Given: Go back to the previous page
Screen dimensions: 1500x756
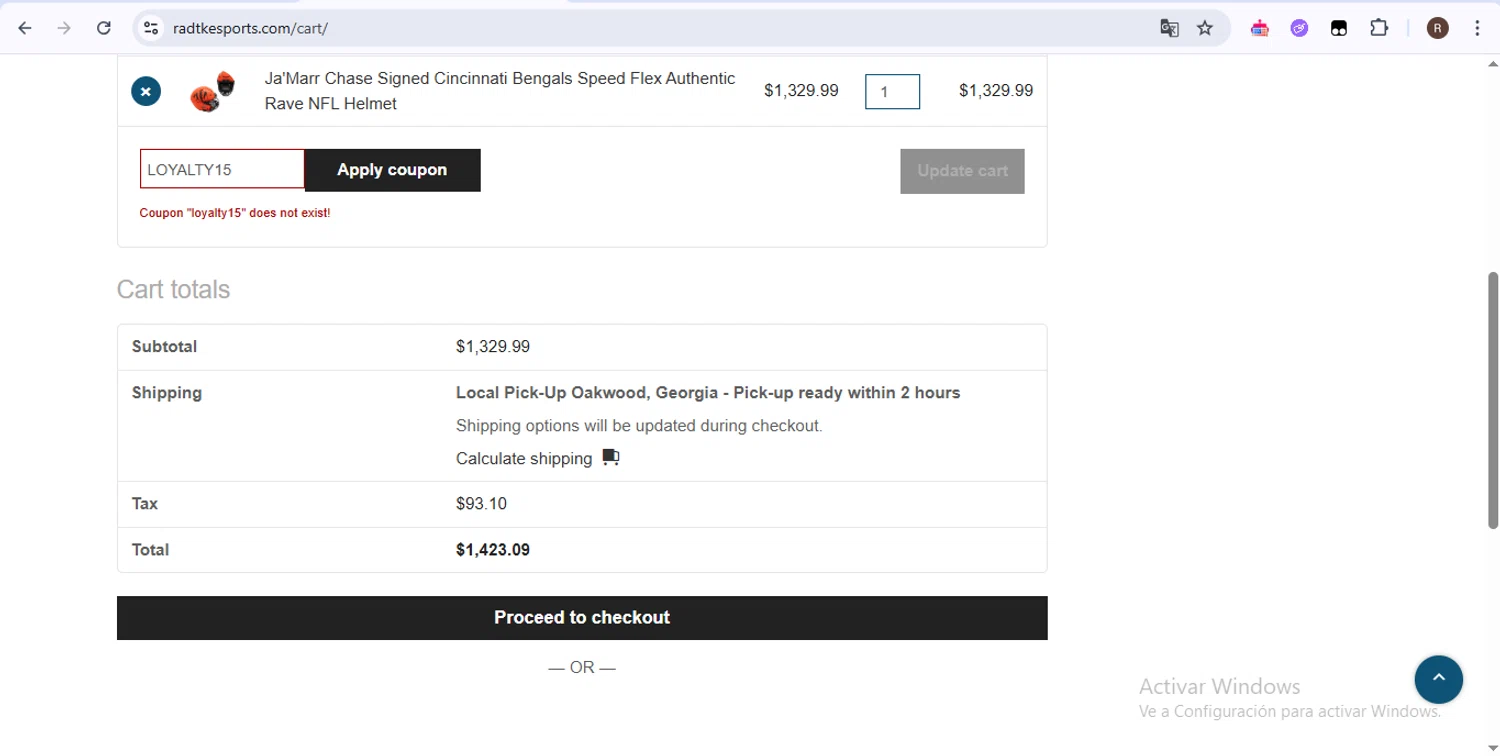Looking at the screenshot, I should point(25,28).
